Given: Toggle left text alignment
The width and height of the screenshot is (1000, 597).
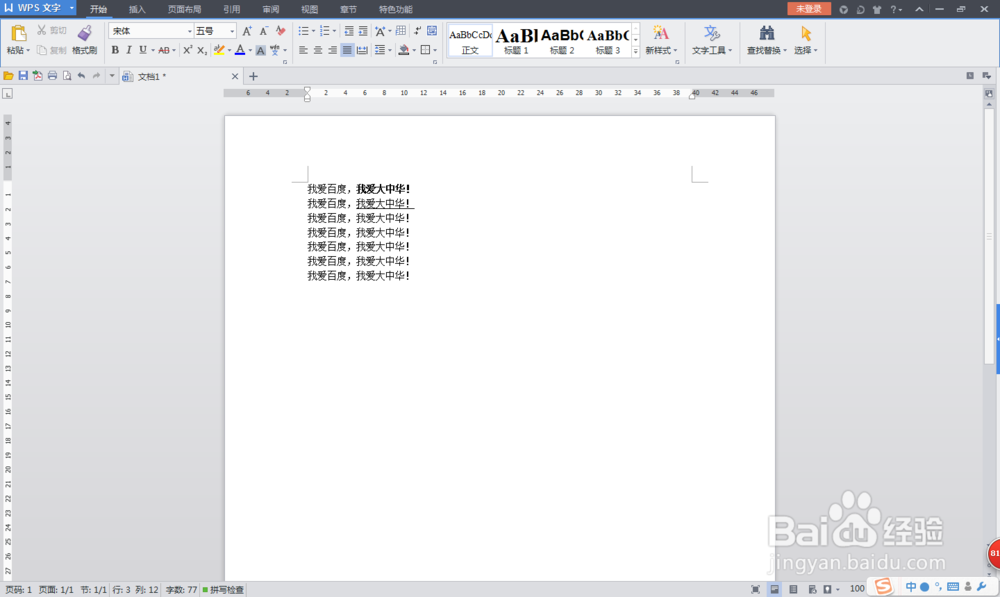Looking at the screenshot, I should coord(304,50).
